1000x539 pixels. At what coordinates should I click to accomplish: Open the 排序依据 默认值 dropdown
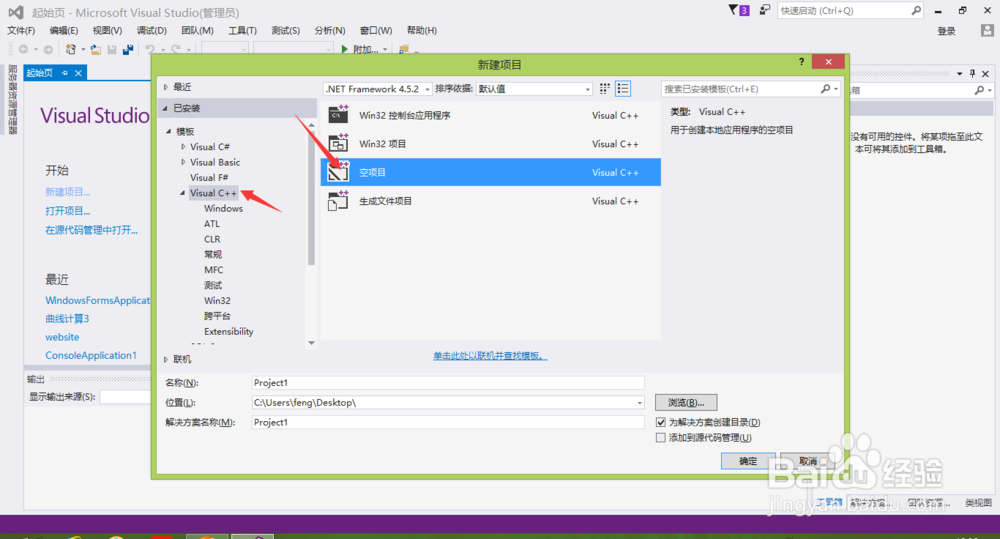[x=587, y=89]
